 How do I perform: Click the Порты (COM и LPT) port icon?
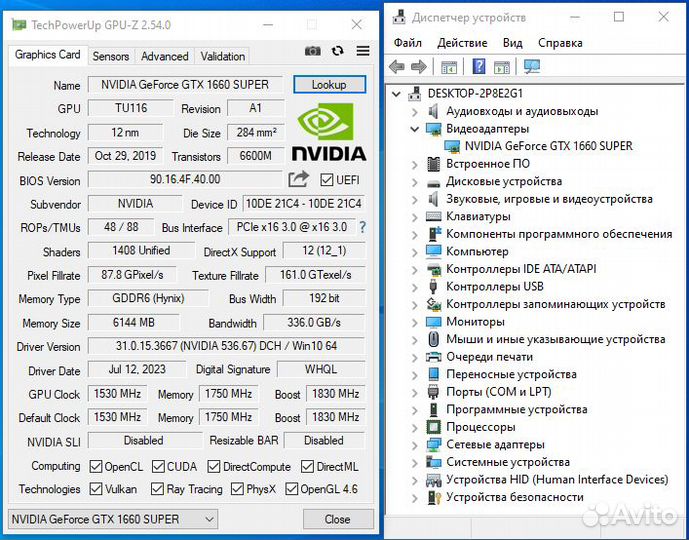(434, 391)
